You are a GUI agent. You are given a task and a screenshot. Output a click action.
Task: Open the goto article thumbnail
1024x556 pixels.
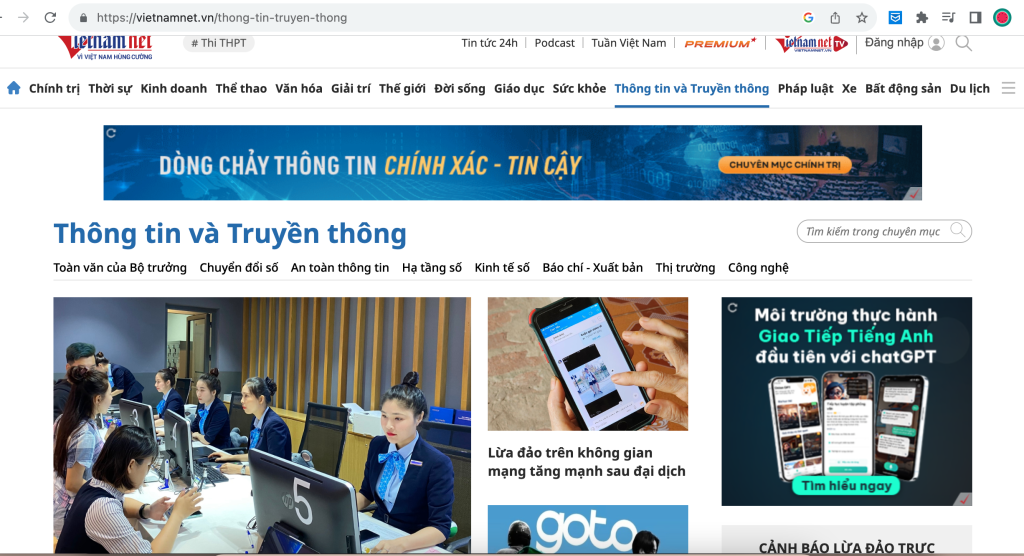[588, 529]
